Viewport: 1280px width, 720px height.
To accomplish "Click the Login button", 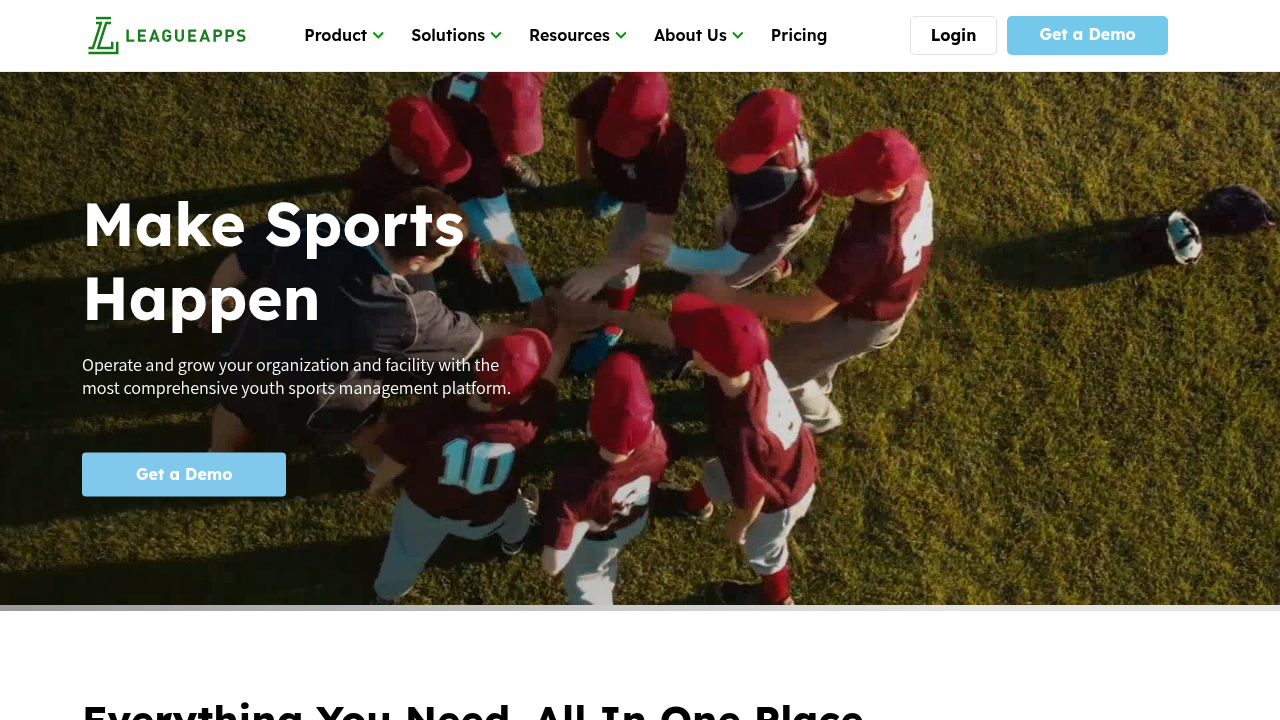I will pyautogui.click(x=953, y=35).
